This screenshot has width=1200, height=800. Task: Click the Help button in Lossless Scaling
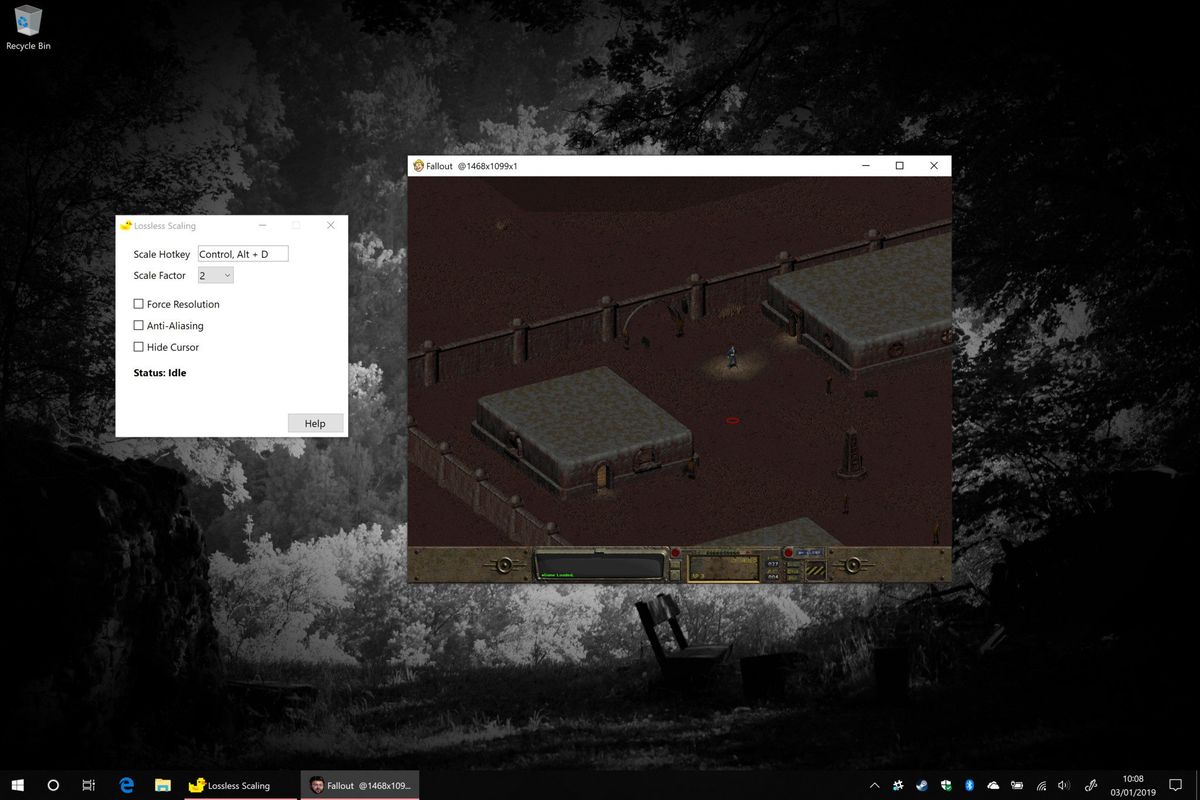point(315,423)
